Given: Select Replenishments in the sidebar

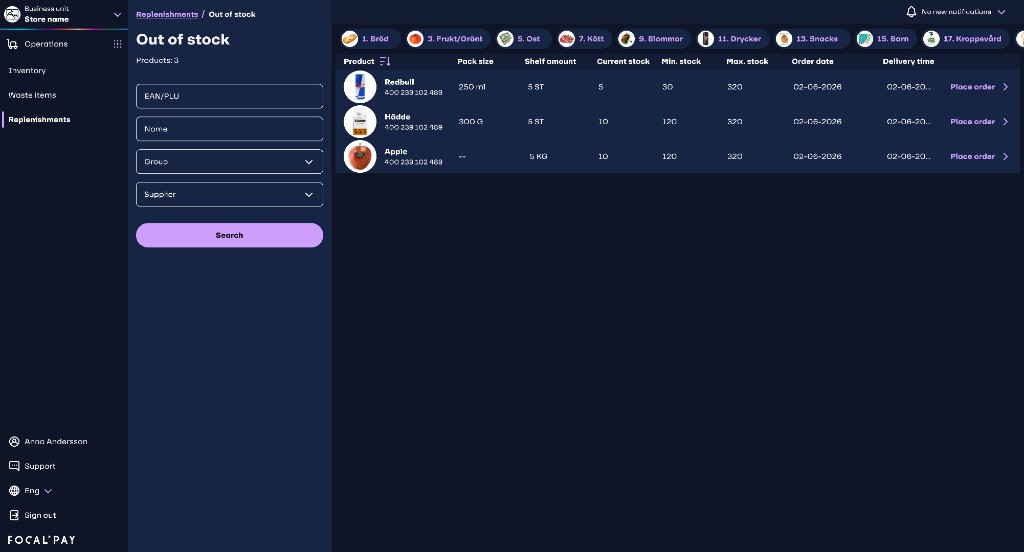Looking at the screenshot, I should click(x=39, y=120).
